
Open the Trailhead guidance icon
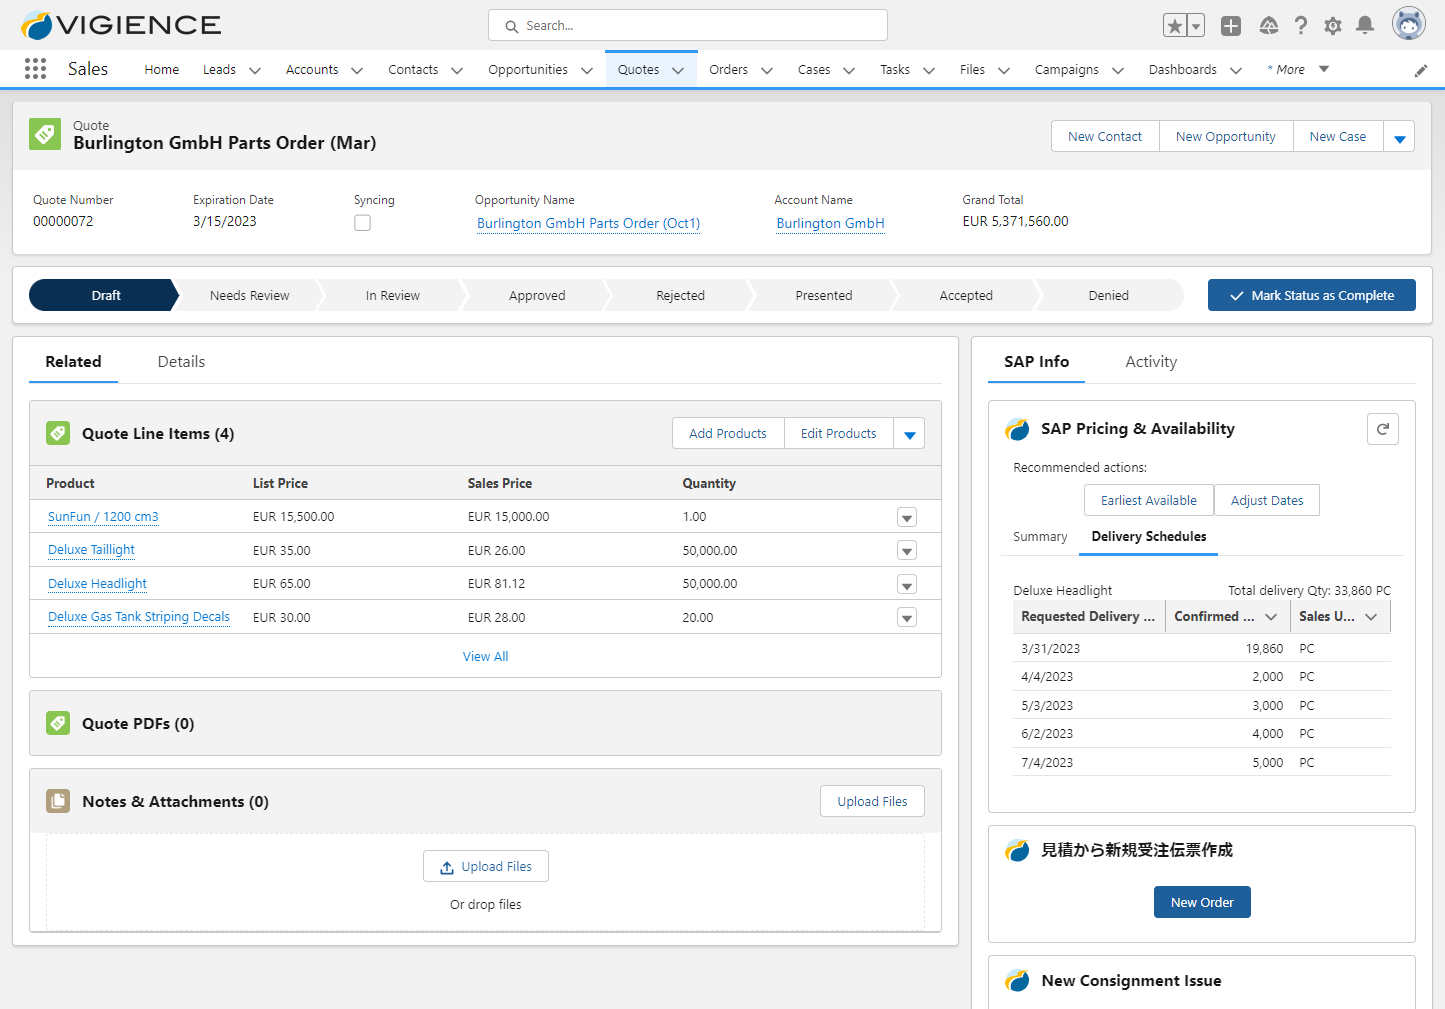click(1268, 26)
